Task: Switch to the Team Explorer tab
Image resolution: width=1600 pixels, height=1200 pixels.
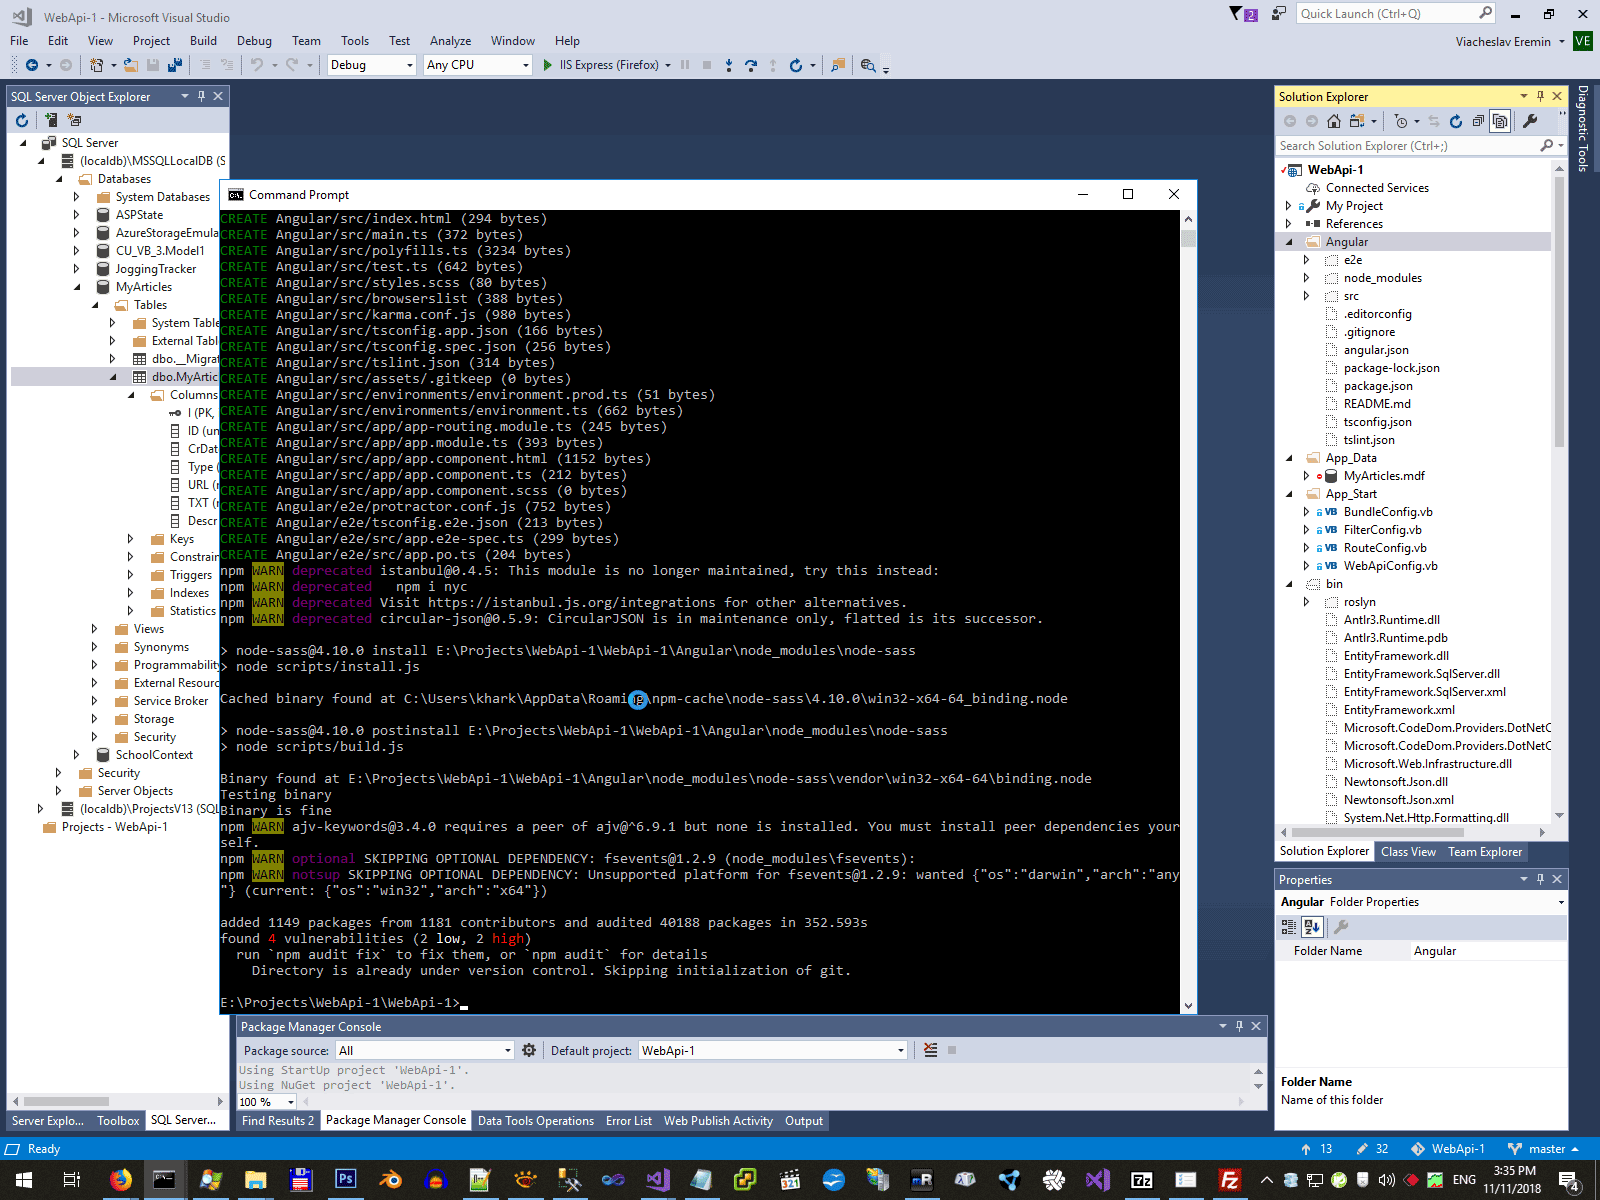Action: (x=1485, y=852)
